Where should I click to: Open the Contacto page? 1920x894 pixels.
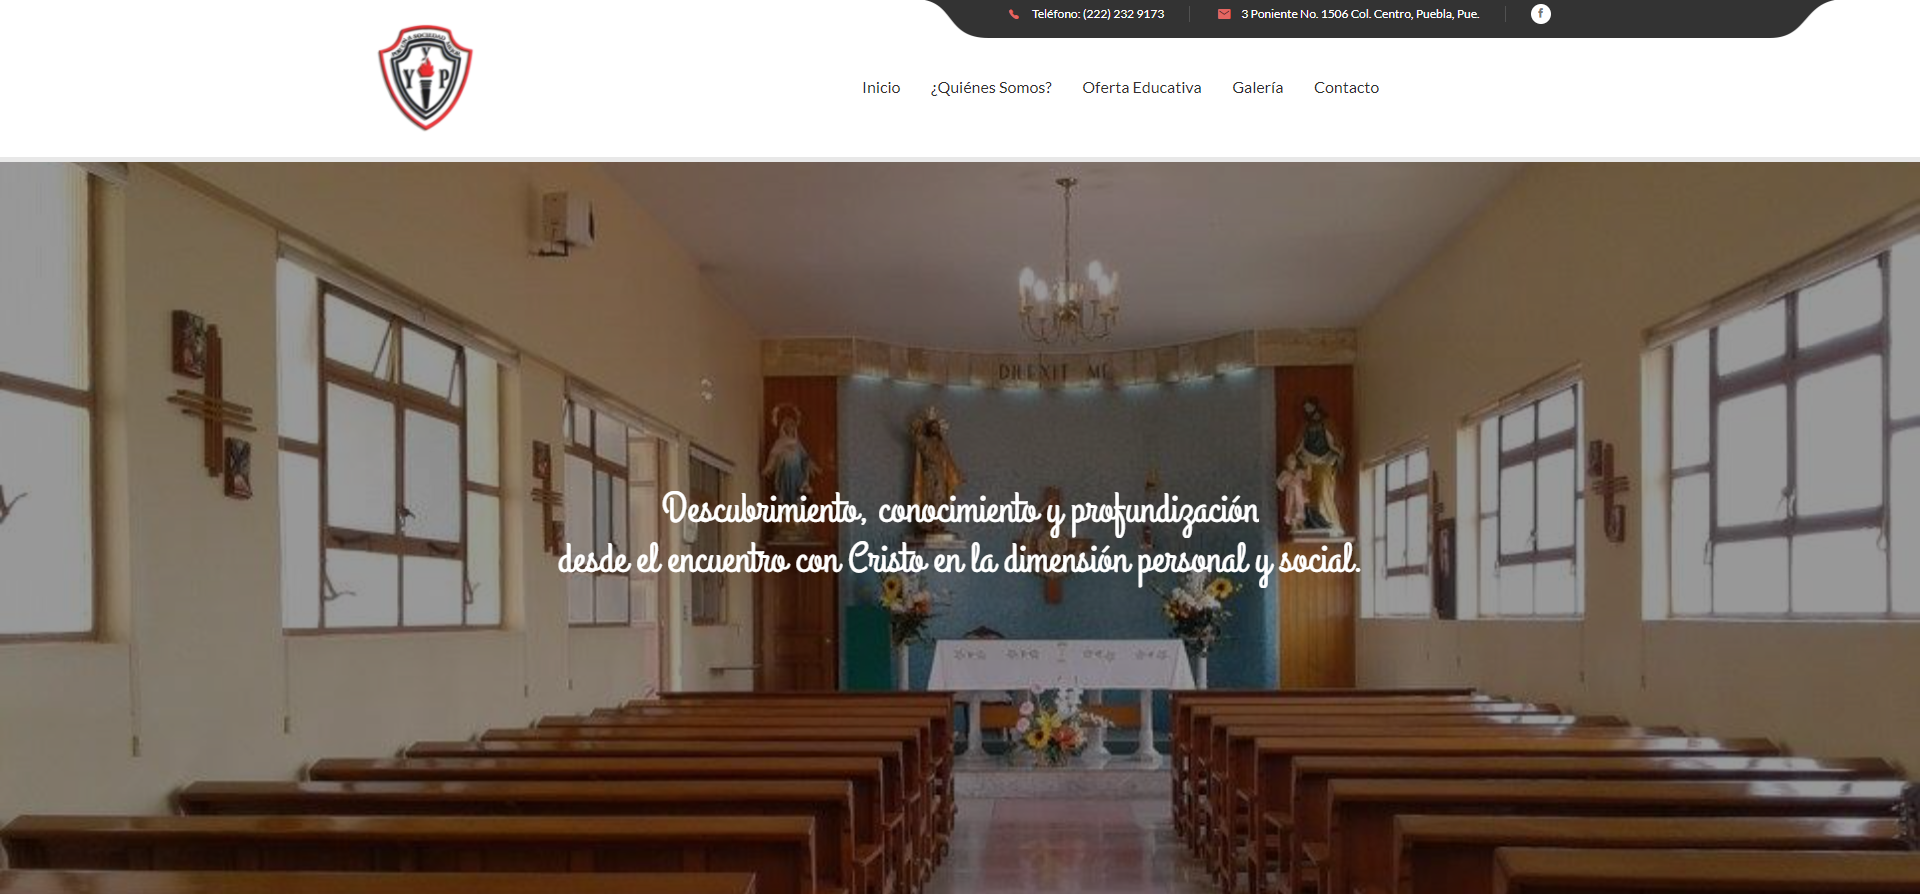1346,88
